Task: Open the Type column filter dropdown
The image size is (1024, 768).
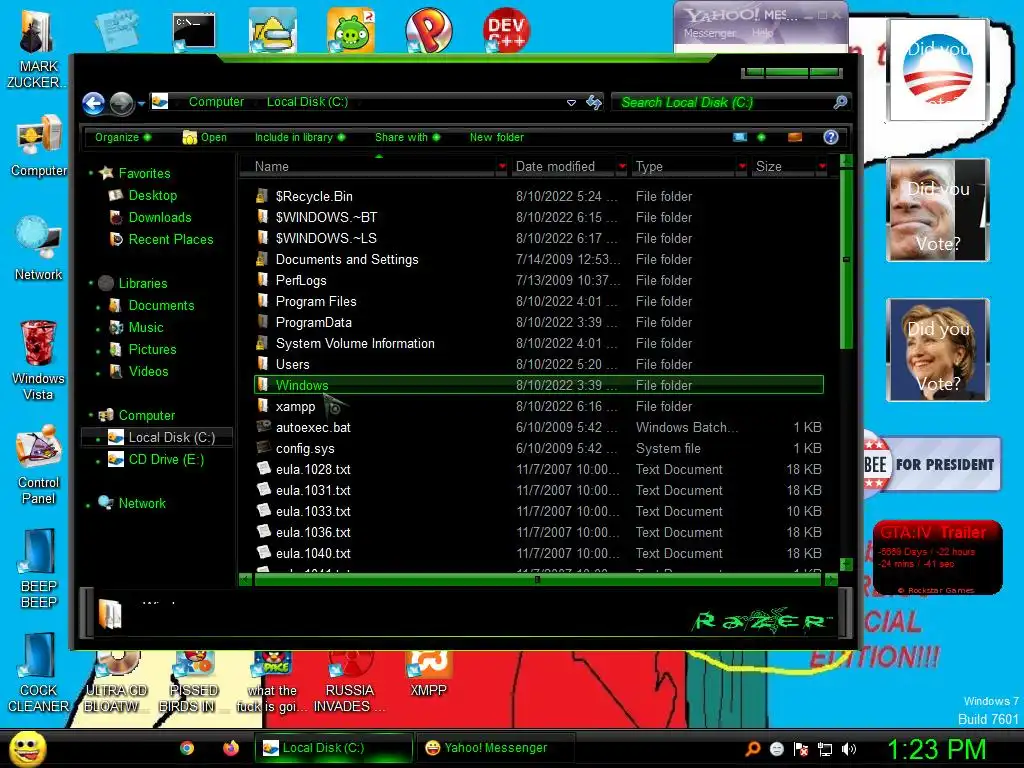Action: pyautogui.click(x=742, y=167)
